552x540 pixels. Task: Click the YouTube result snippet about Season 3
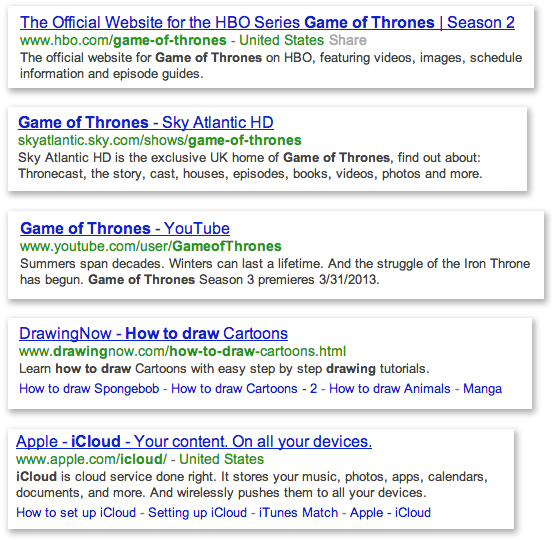click(275, 271)
